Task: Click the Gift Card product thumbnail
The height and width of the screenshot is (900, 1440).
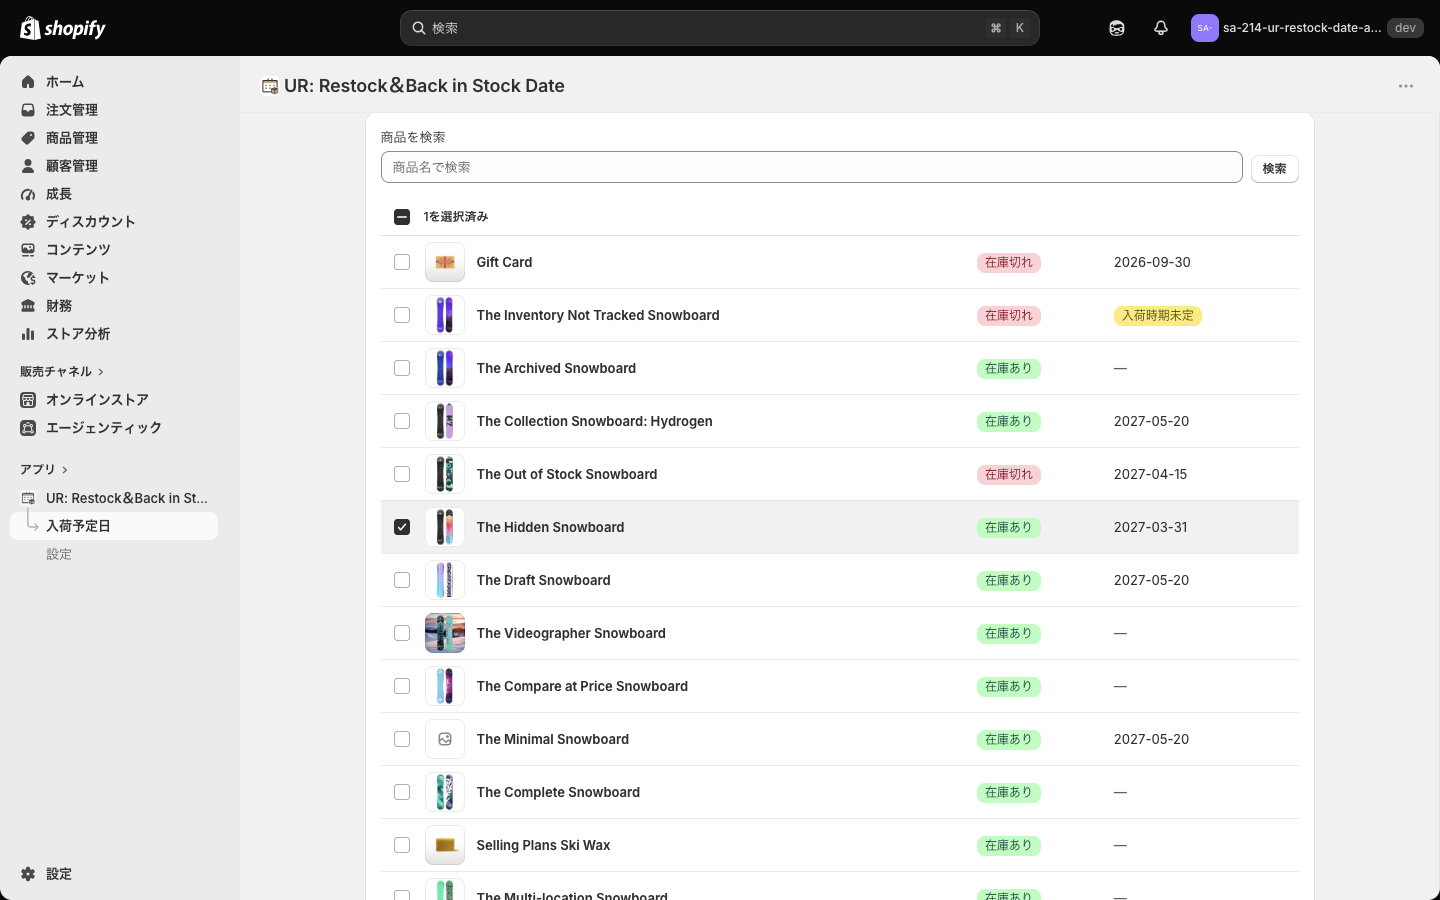Action: pyautogui.click(x=445, y=262)
